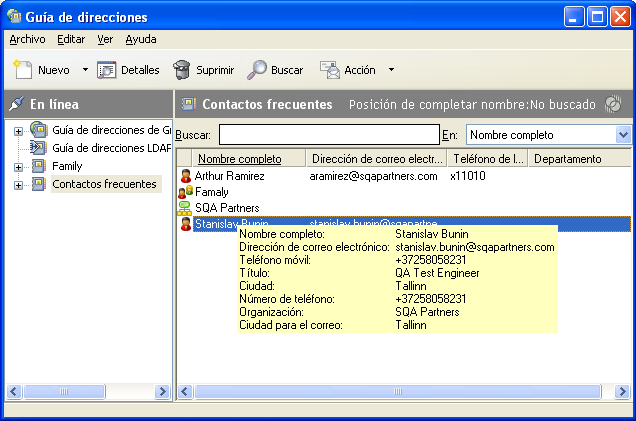The height and width of the screenshot is (421, 636).
Task: Click the contact list horizontal scrollbar thumb
Action: tap(398, 391)
